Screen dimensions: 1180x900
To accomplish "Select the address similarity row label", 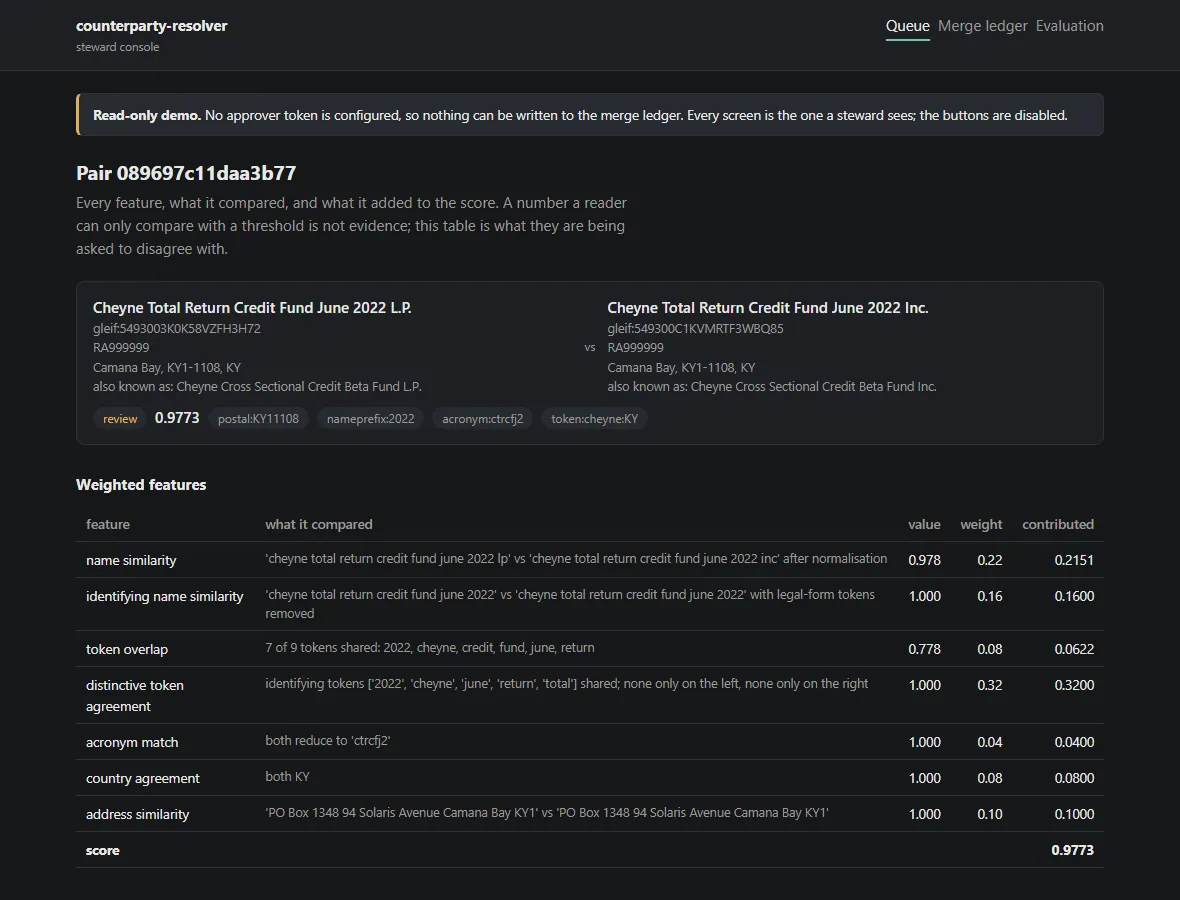I will point(138,815).
